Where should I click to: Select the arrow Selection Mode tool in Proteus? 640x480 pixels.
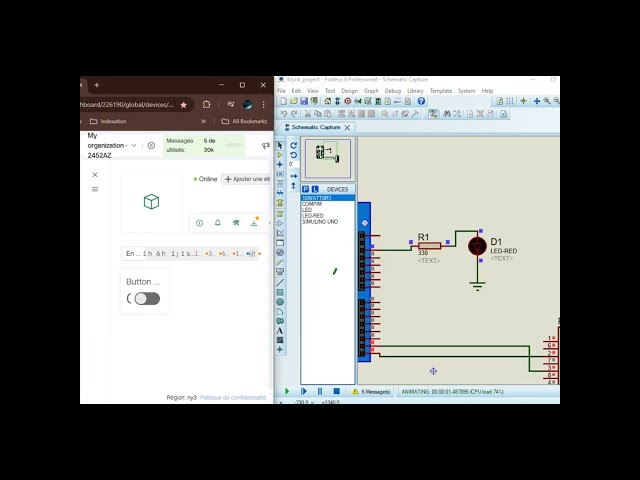(280, 146)
